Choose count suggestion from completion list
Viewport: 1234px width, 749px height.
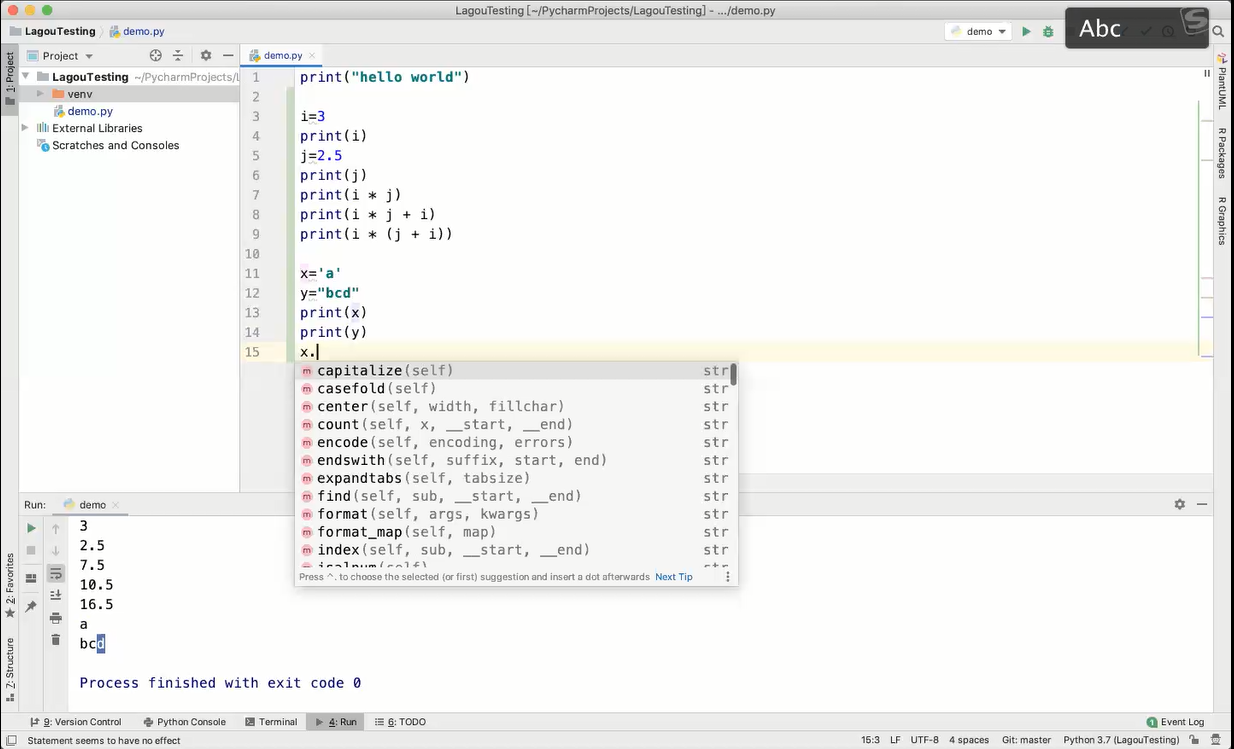(x=515, y=425)
